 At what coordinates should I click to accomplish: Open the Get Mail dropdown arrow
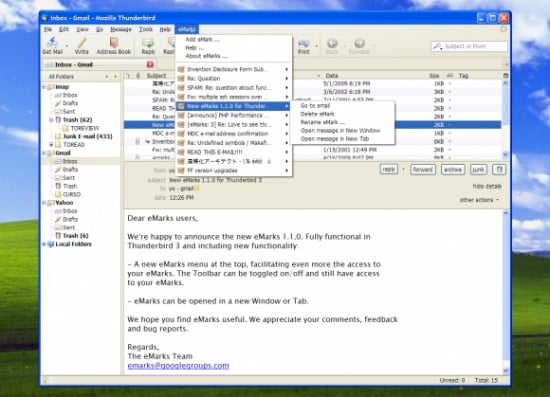(x=67, y=46)
